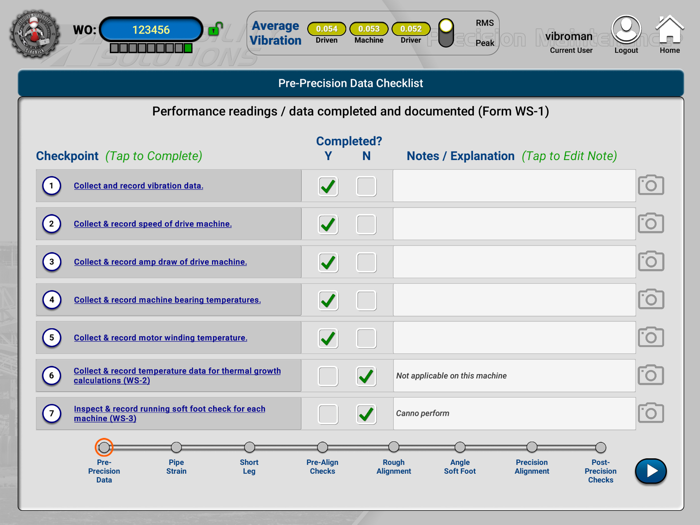
Task: Open 'Collect & record motor winding temperature'
Action: [x=160, y=338]
